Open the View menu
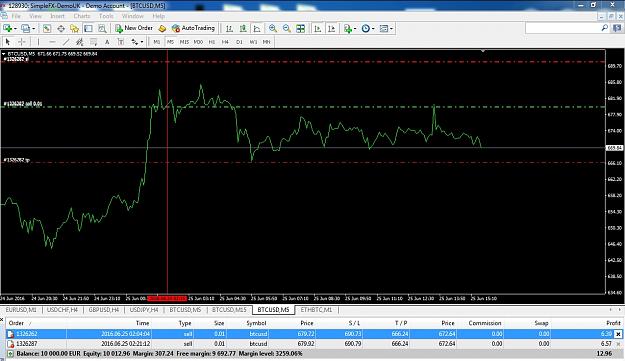625x361 pixels. [35, 16]
